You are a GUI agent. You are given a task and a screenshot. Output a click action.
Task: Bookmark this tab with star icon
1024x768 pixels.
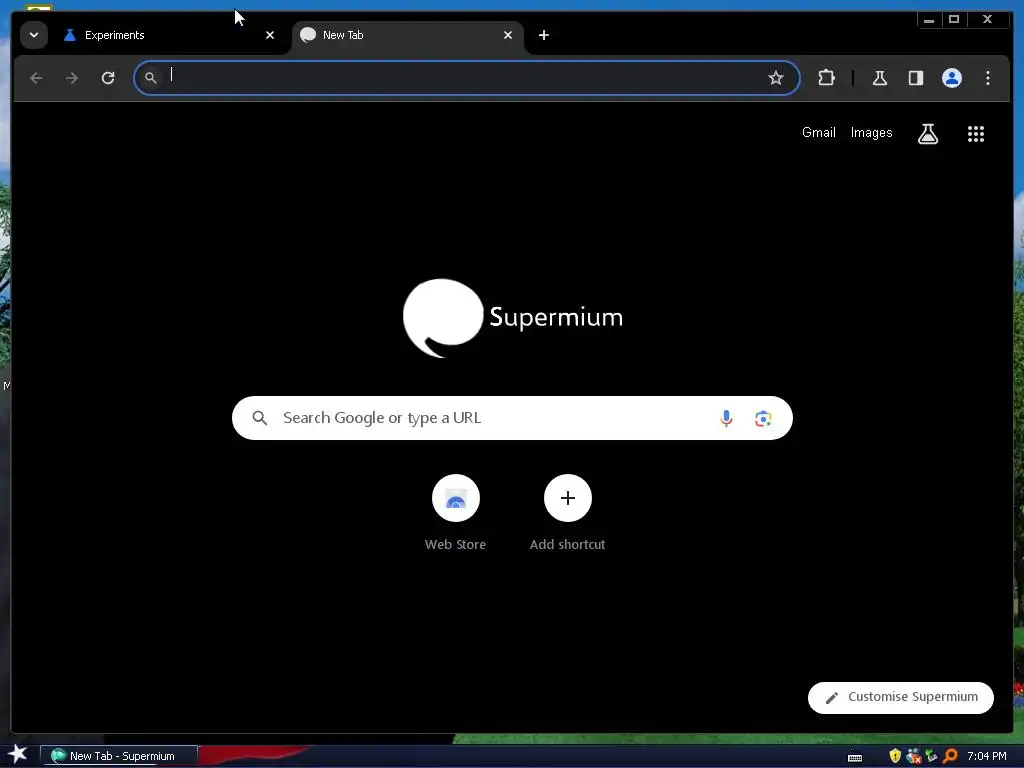[776, 78]
